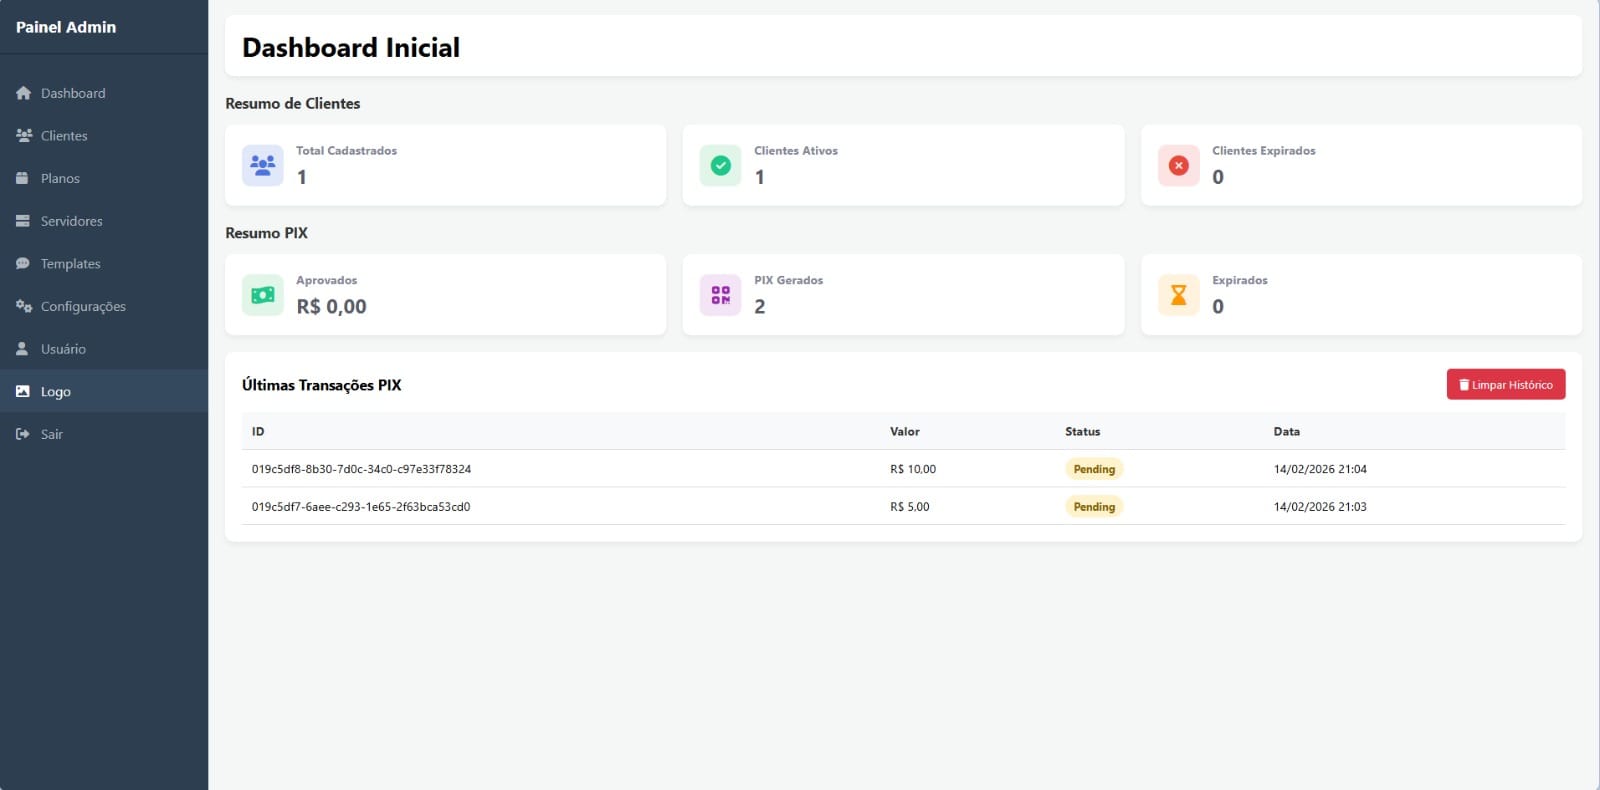1600x790 pixels.
Task: Click the Expirados label in Resumo PIX
Action: (1240, 280)
